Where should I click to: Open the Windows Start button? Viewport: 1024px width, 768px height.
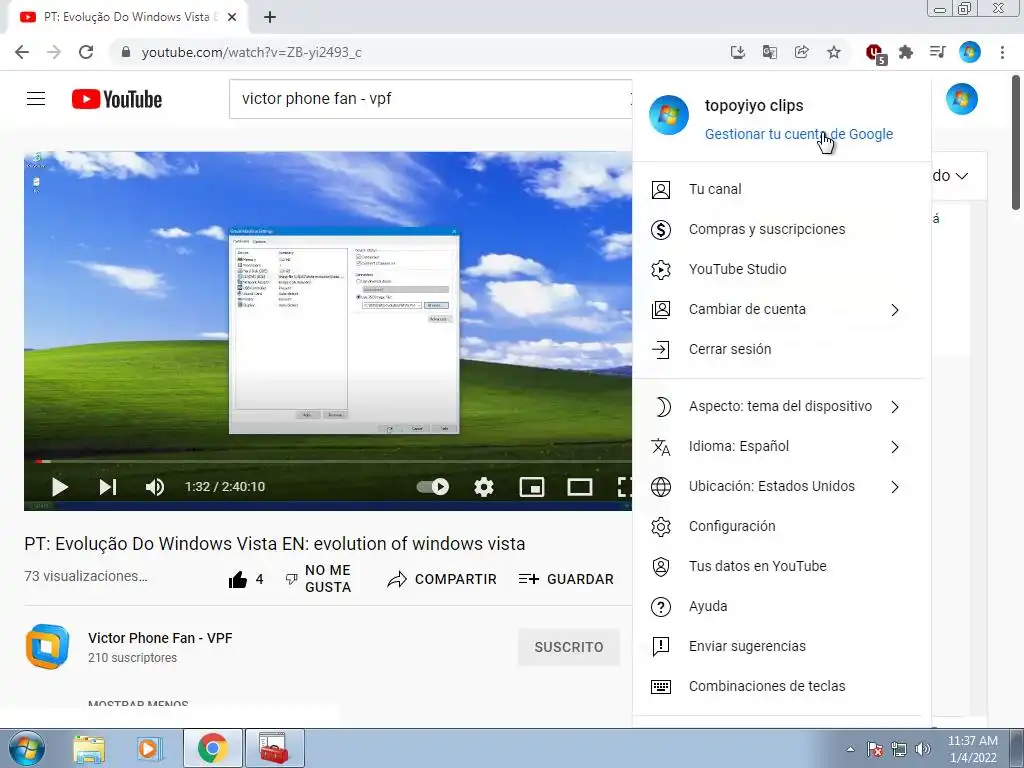point(26,748)
